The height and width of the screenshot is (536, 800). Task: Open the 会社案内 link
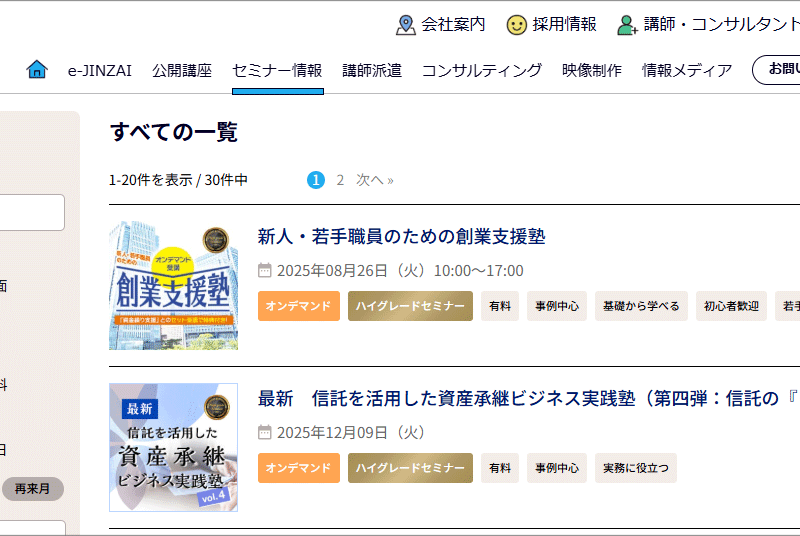point(453,24)
